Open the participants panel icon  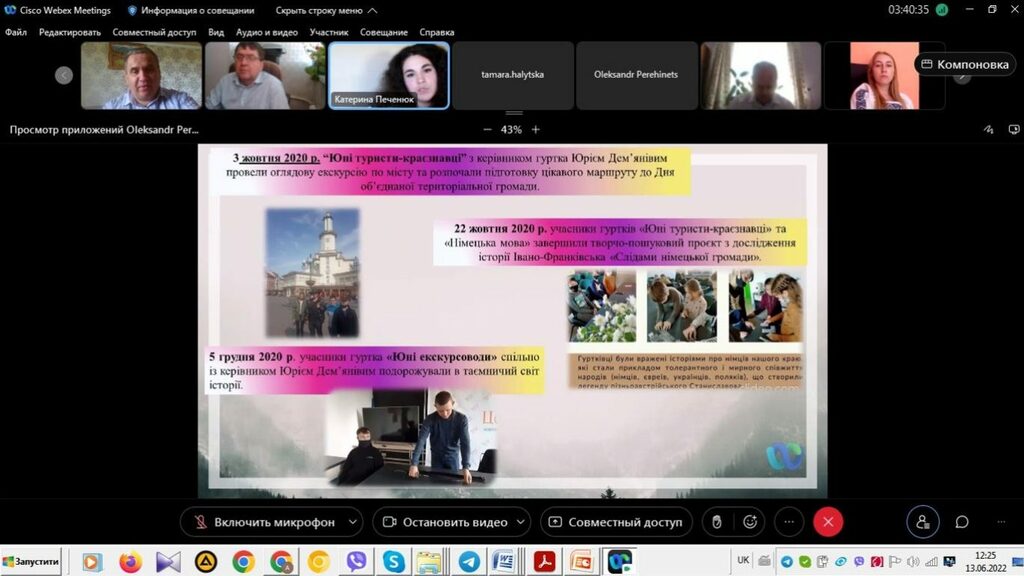coord(922,522)
